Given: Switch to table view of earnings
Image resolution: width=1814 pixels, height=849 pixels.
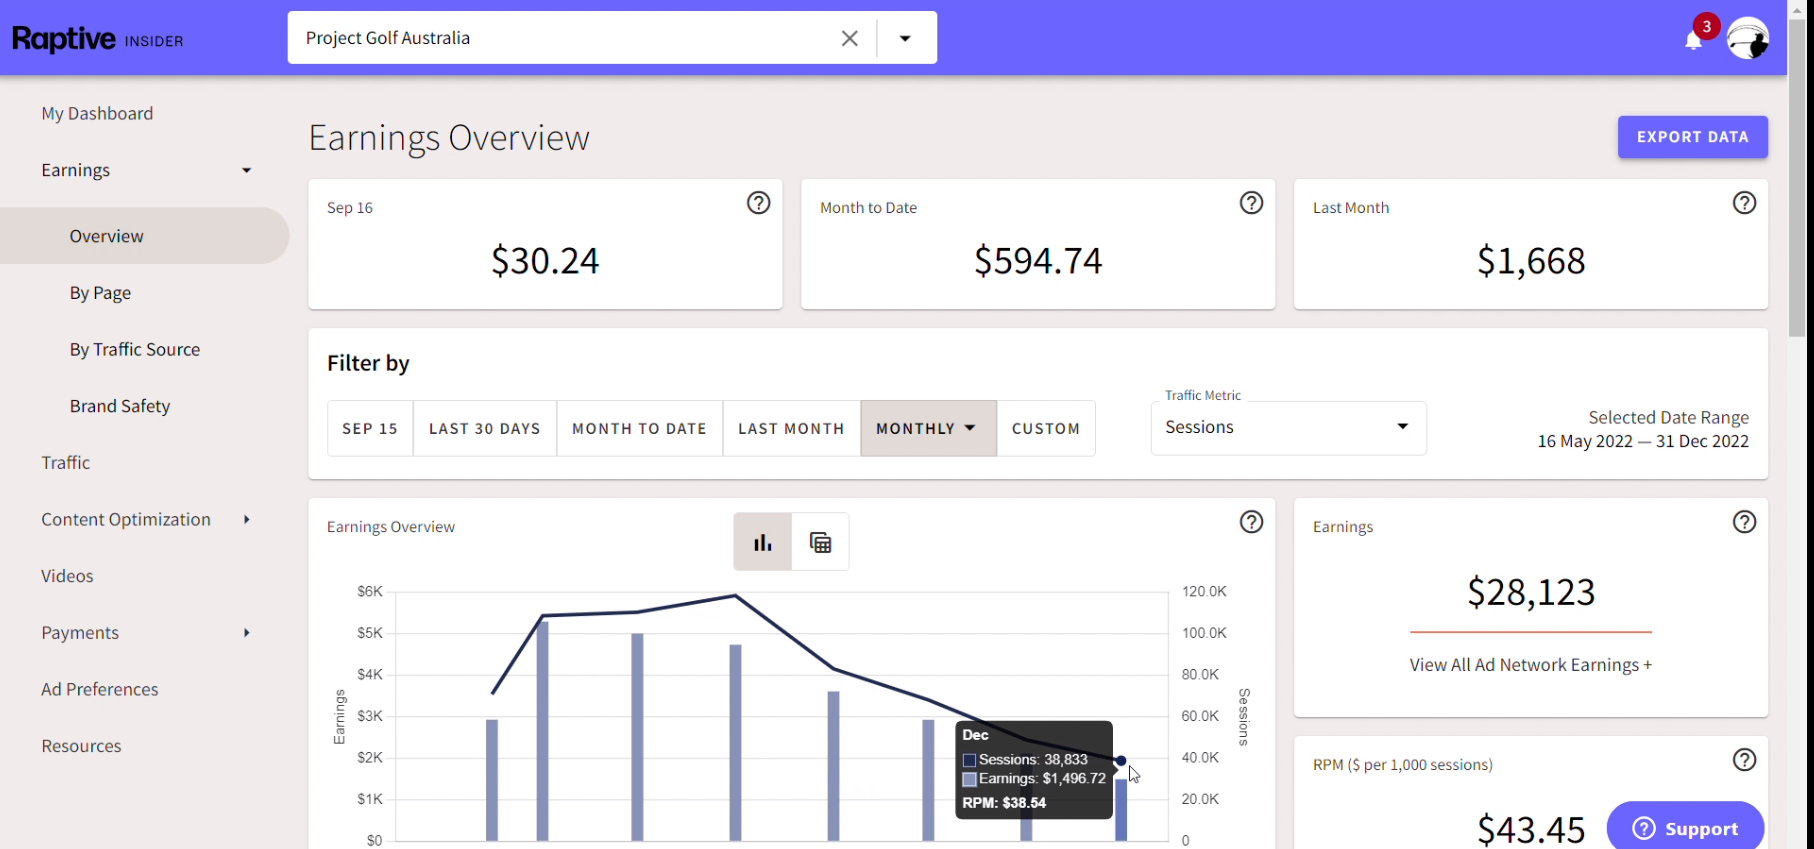Looking at the screenshot, I should [x=820, y=542].
